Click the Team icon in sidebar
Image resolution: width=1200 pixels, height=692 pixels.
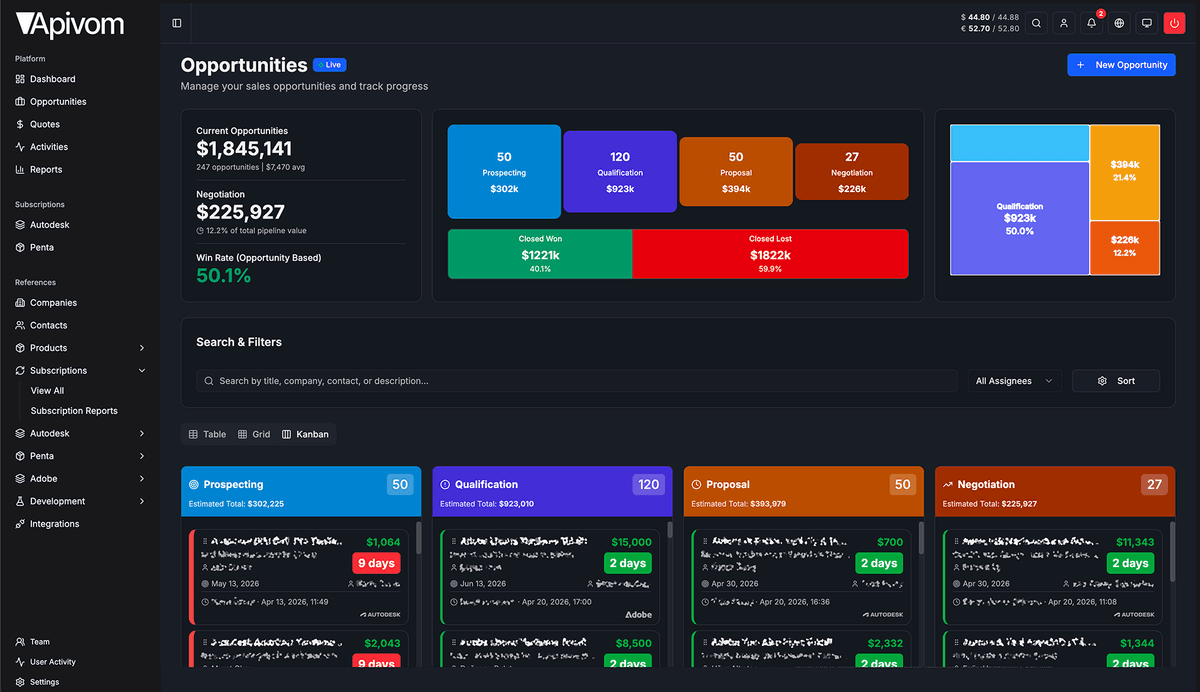pos(20,642)
